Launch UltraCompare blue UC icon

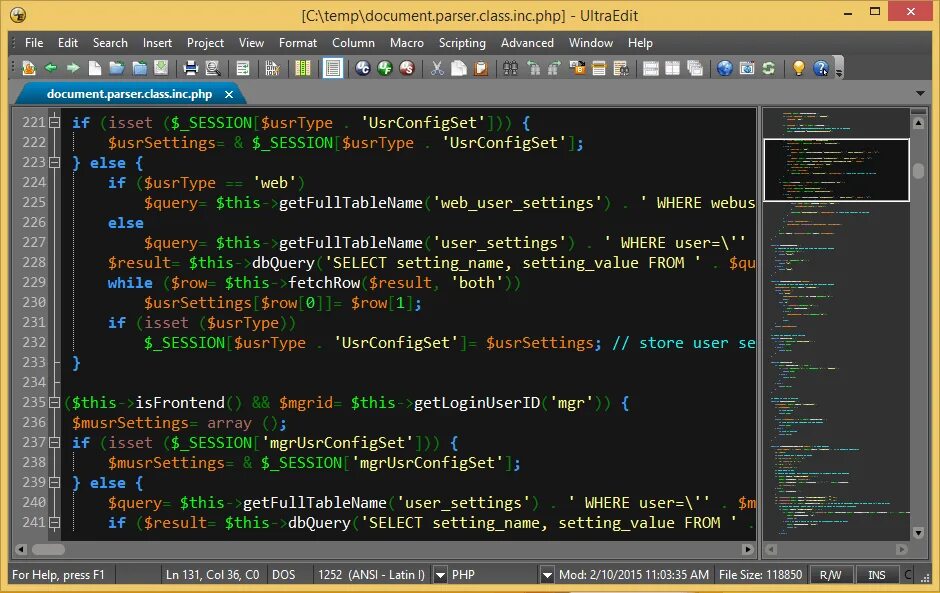pyautogui.click(x=363, y=68)
